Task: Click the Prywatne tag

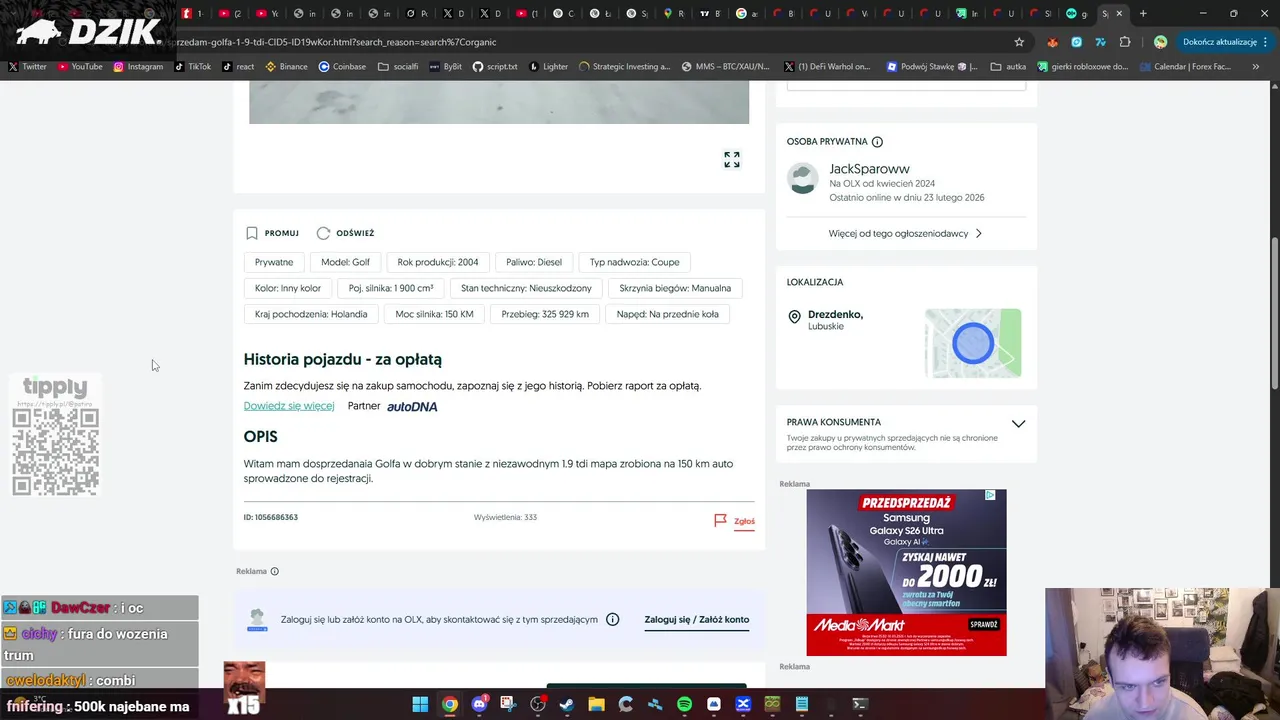Action: 274,262
